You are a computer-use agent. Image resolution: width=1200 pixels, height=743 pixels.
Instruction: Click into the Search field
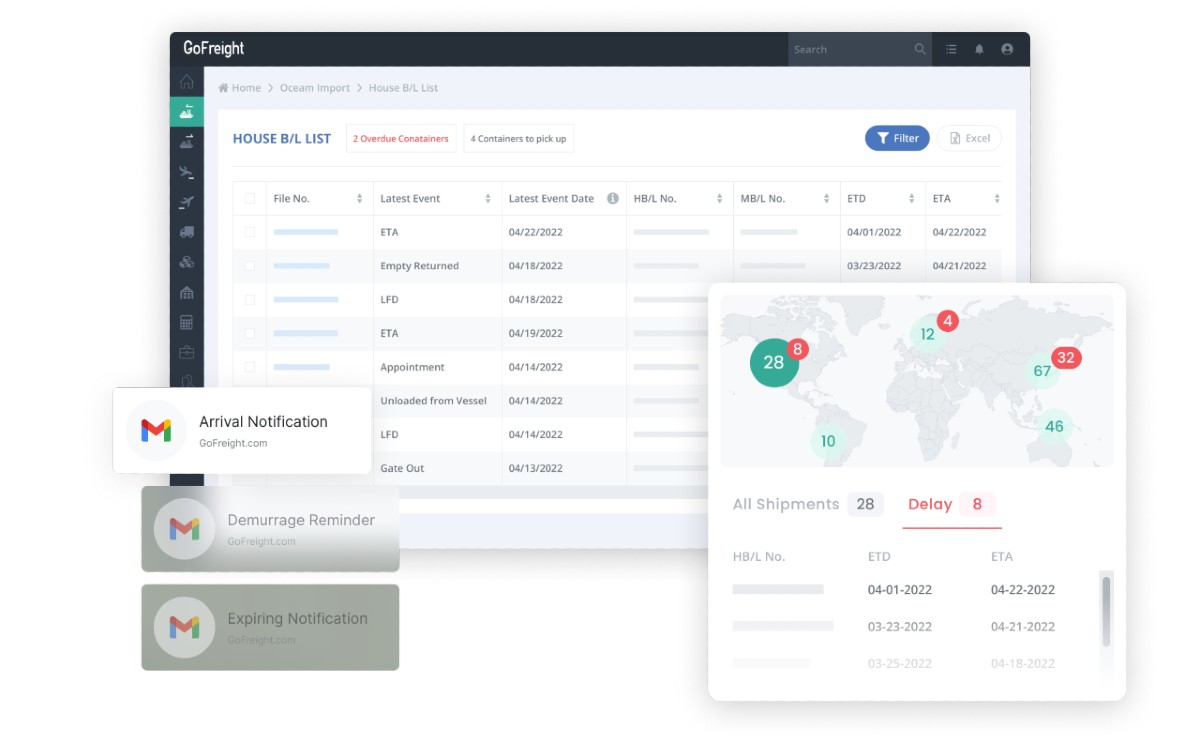pyautogui.click(x=850, y=49)
